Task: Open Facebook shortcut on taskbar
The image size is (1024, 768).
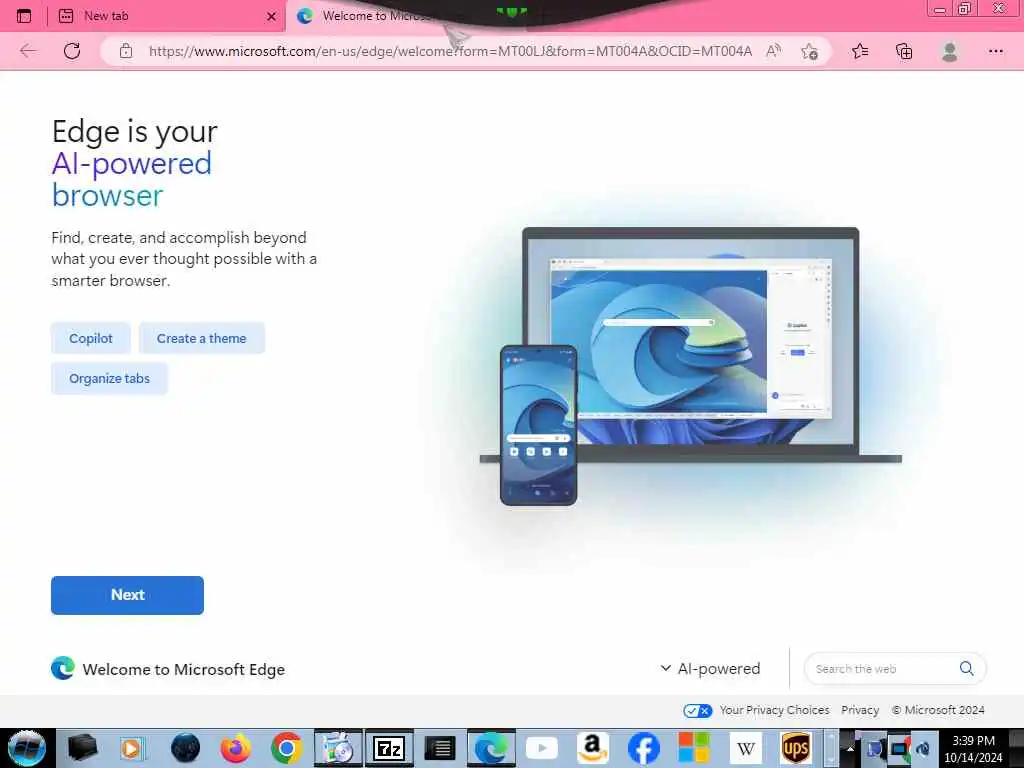Action: (643, 748)
